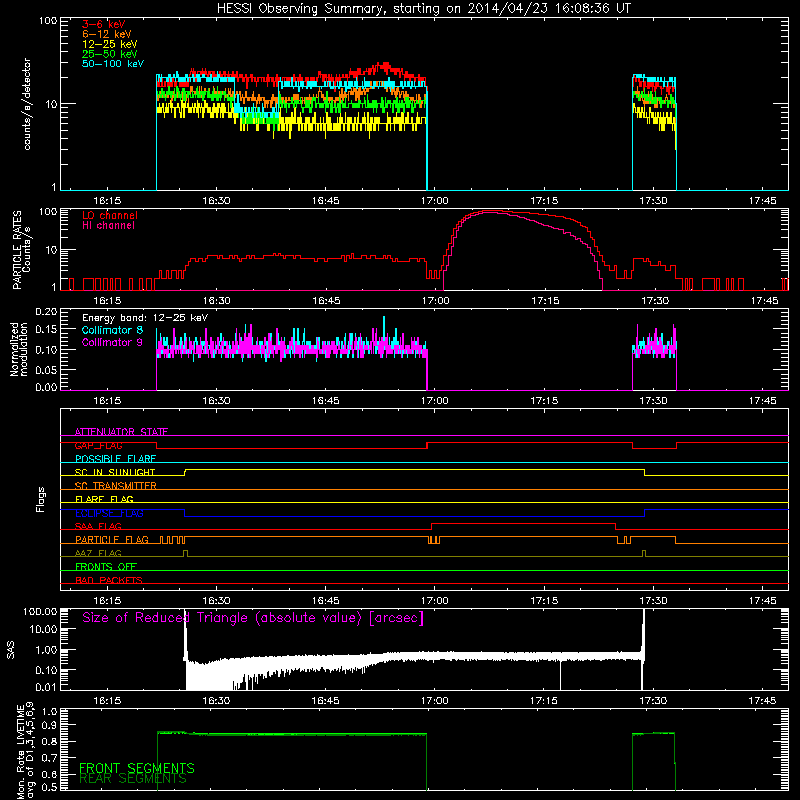Click the 'POSSIBLE_FLARE' flag label

coord(115,459)
